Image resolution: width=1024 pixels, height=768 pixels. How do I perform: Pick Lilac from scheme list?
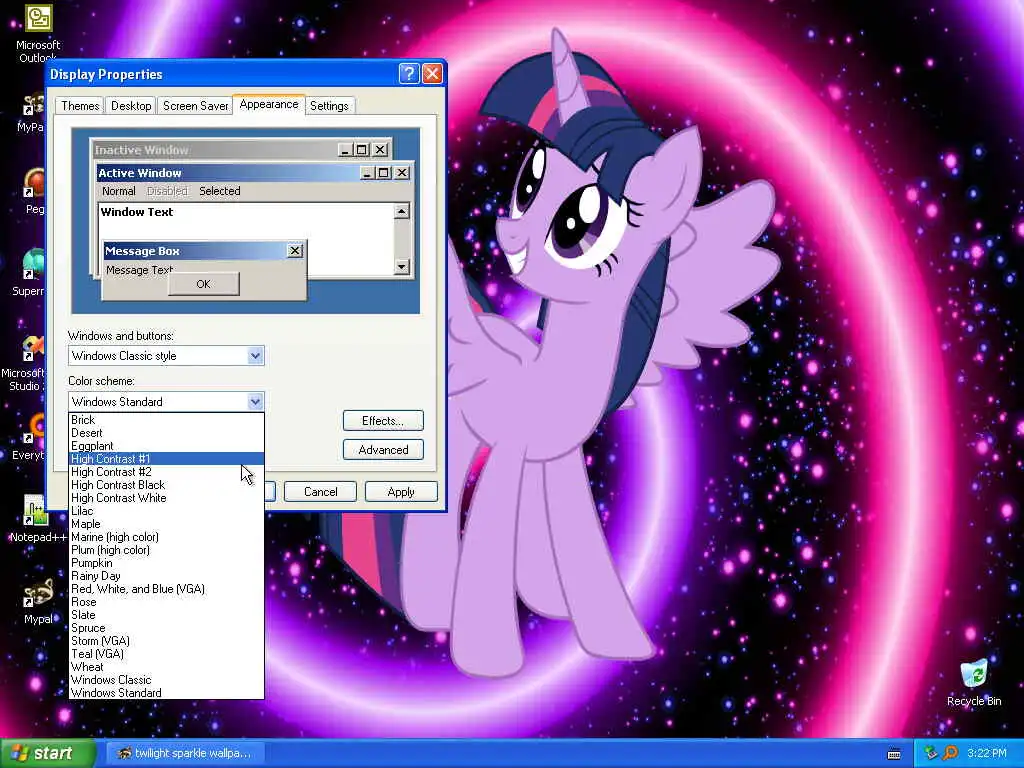167,511
